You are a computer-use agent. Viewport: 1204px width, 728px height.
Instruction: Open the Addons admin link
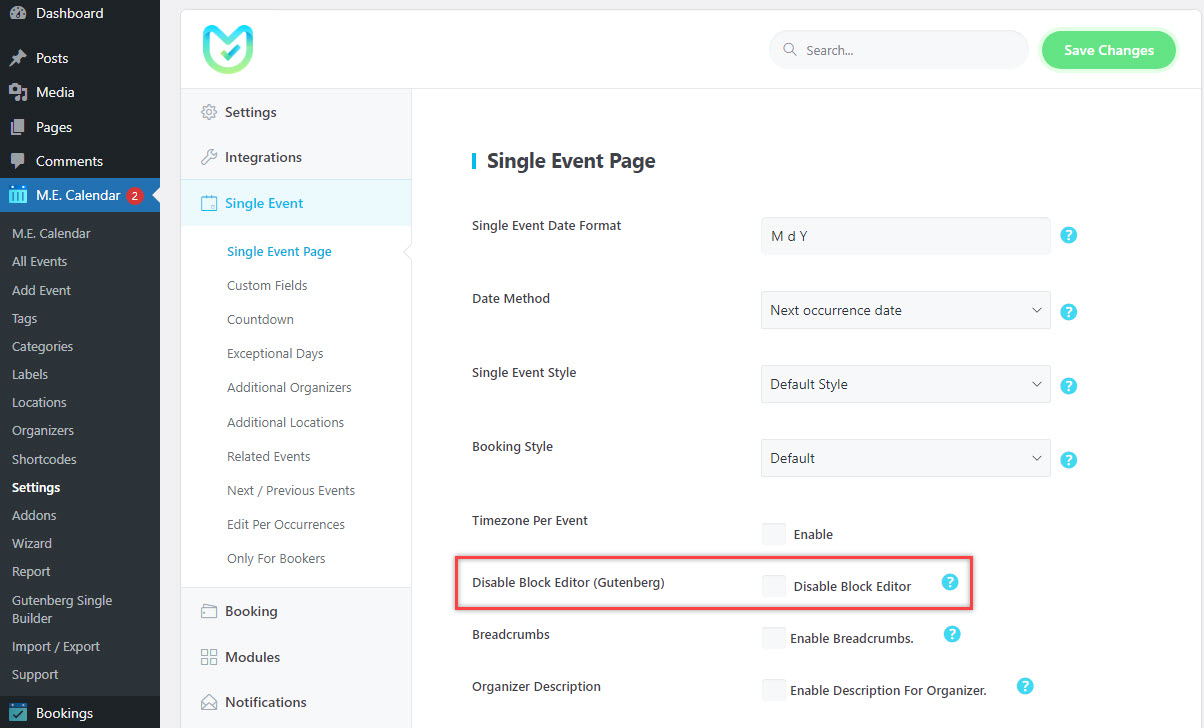point(34,516)
